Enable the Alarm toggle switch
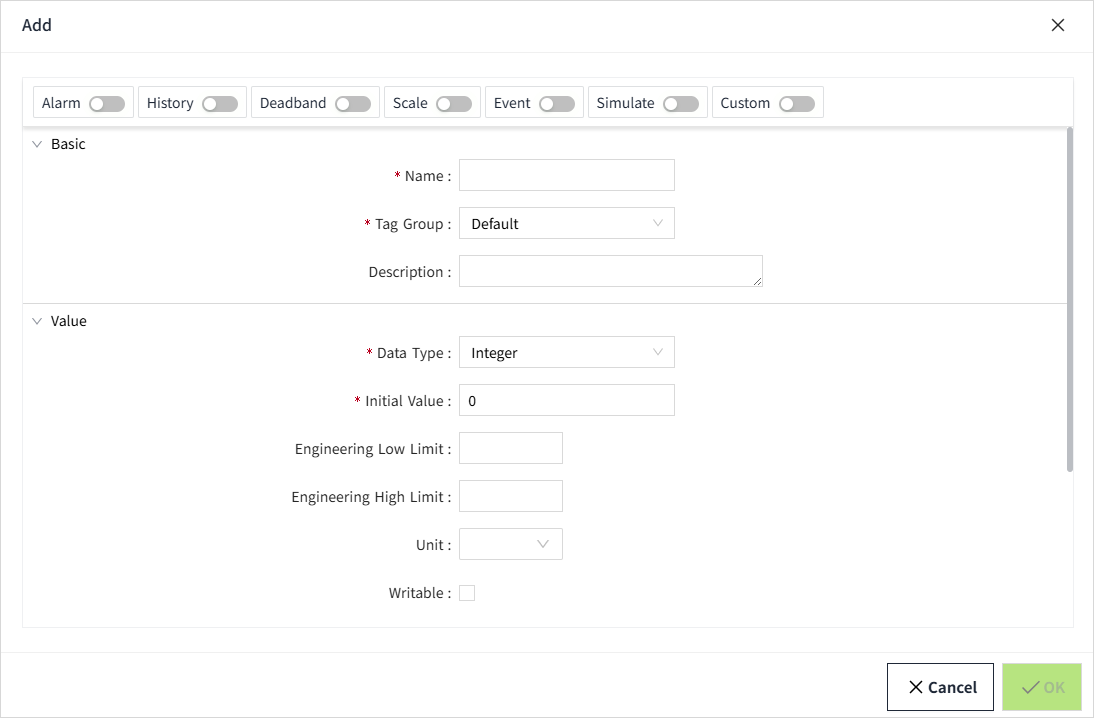Screen dimensions: 1094x718 click(106, 104)
